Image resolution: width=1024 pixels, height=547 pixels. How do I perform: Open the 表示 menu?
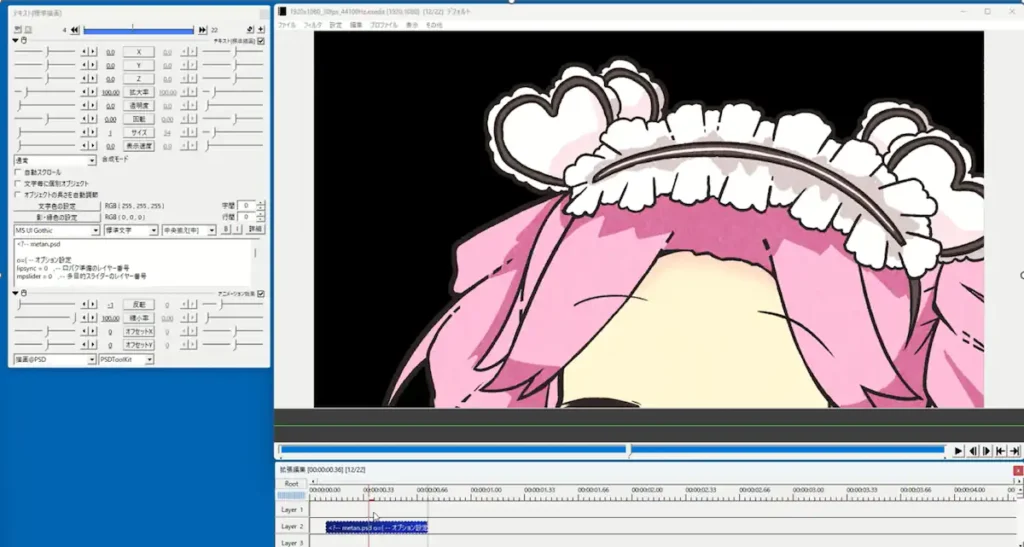click(x=411, y=25)
